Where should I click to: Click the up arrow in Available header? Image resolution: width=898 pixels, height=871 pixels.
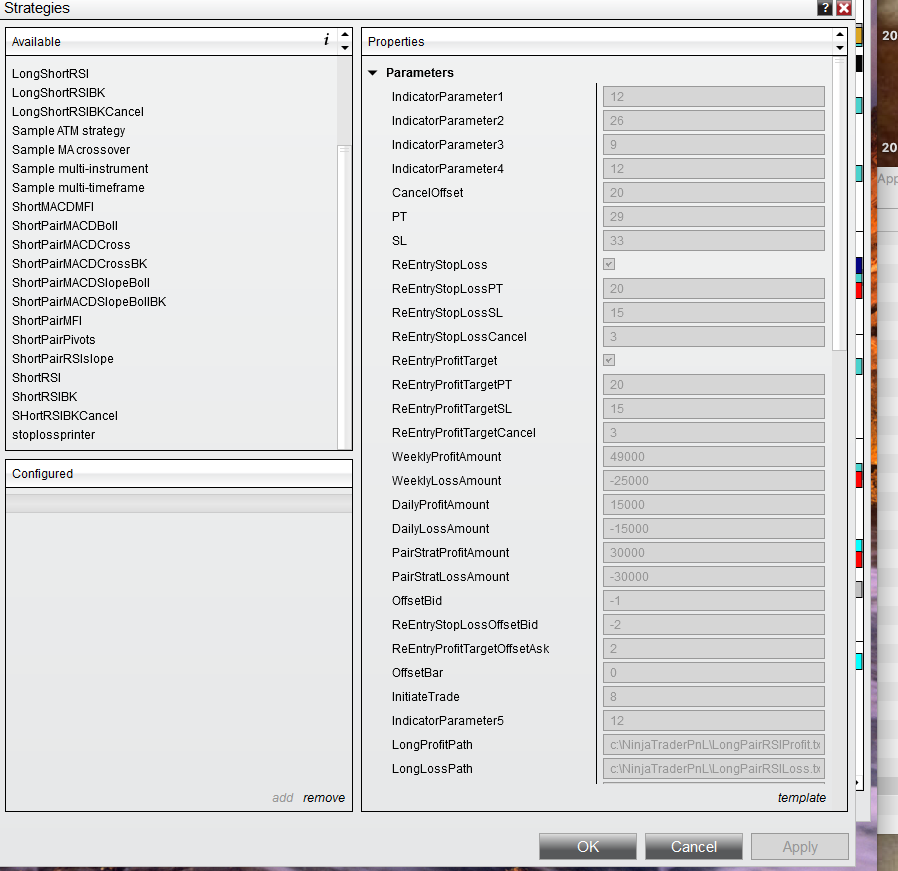tap(345, 34)
